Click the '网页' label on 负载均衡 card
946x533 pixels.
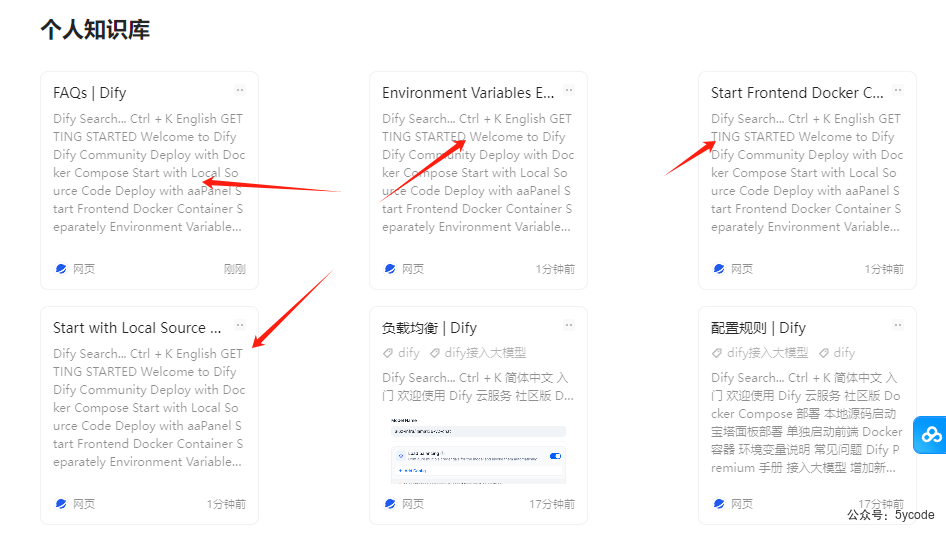[x=413, y=504]
